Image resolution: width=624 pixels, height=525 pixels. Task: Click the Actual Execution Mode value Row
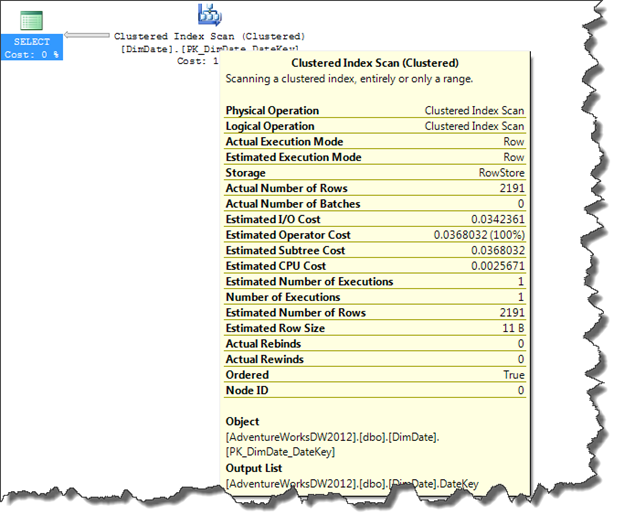513,141
